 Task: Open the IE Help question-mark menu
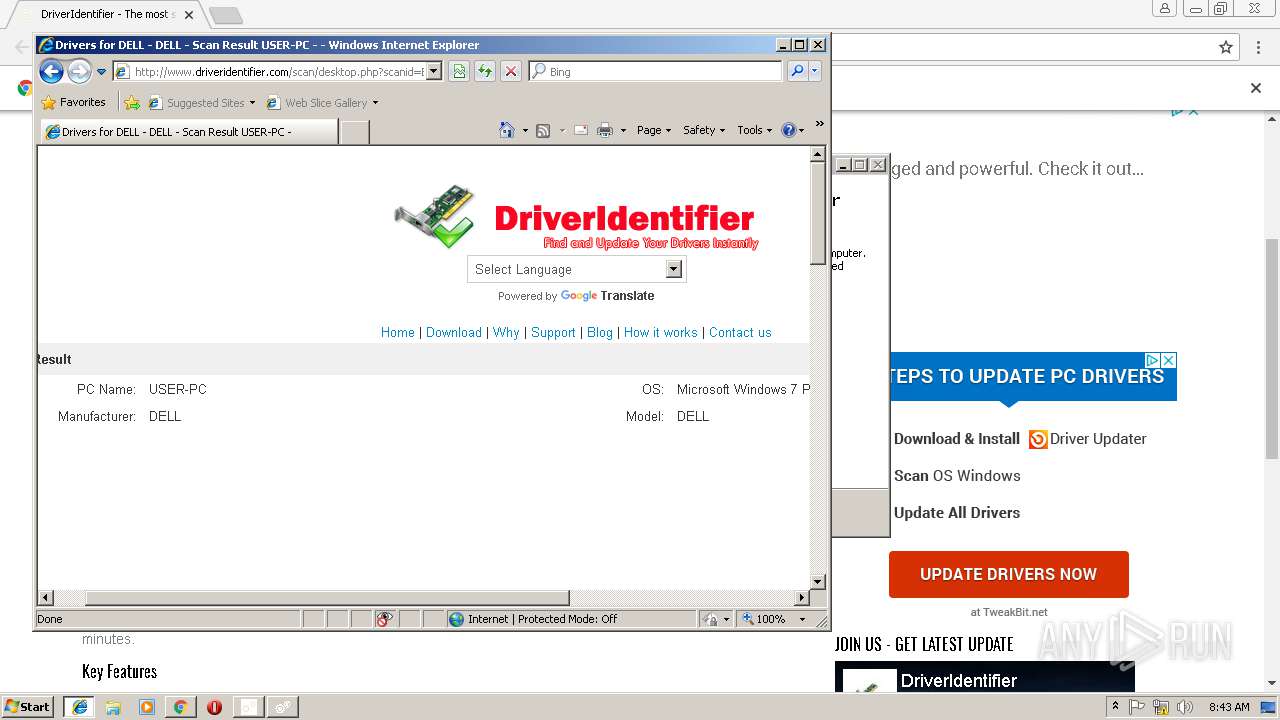pyautogui.click(x=793, y=130)
